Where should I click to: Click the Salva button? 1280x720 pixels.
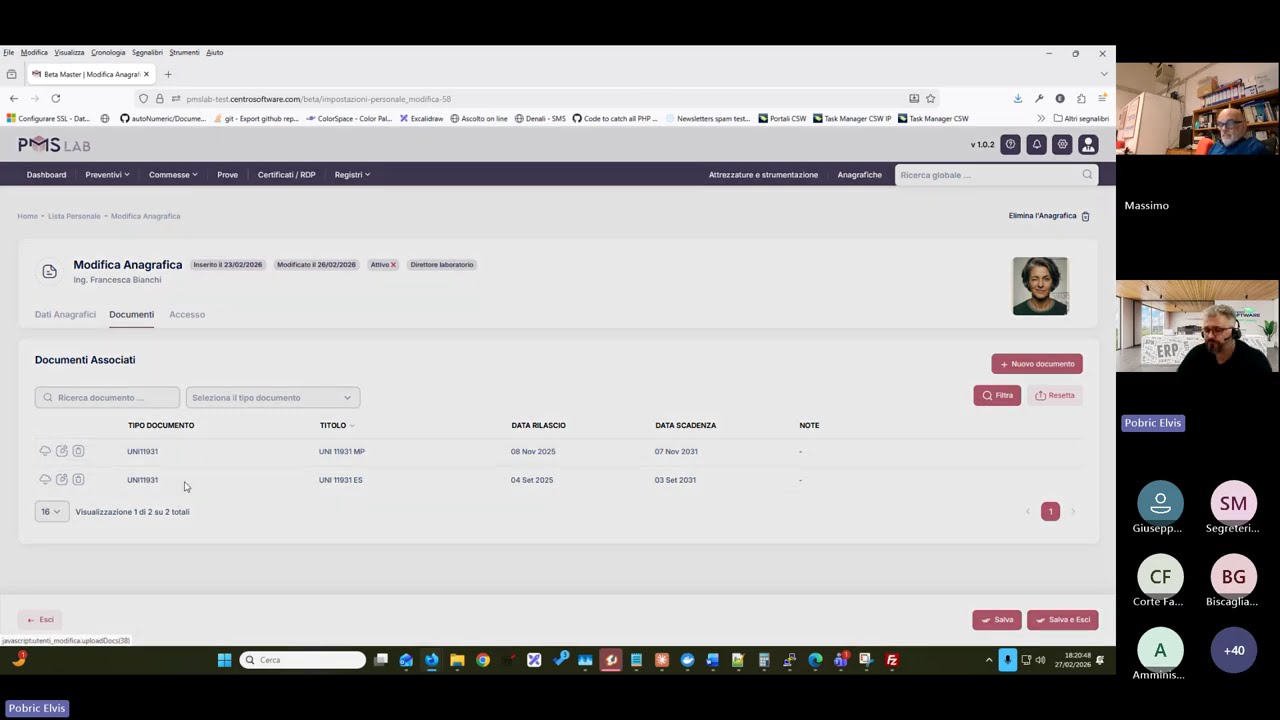click(997, 620)
